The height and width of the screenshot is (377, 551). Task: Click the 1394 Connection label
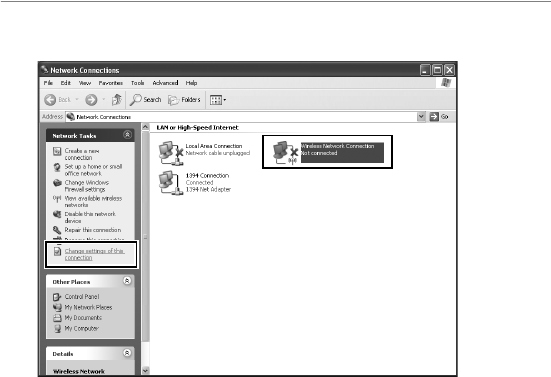point(207,175)
